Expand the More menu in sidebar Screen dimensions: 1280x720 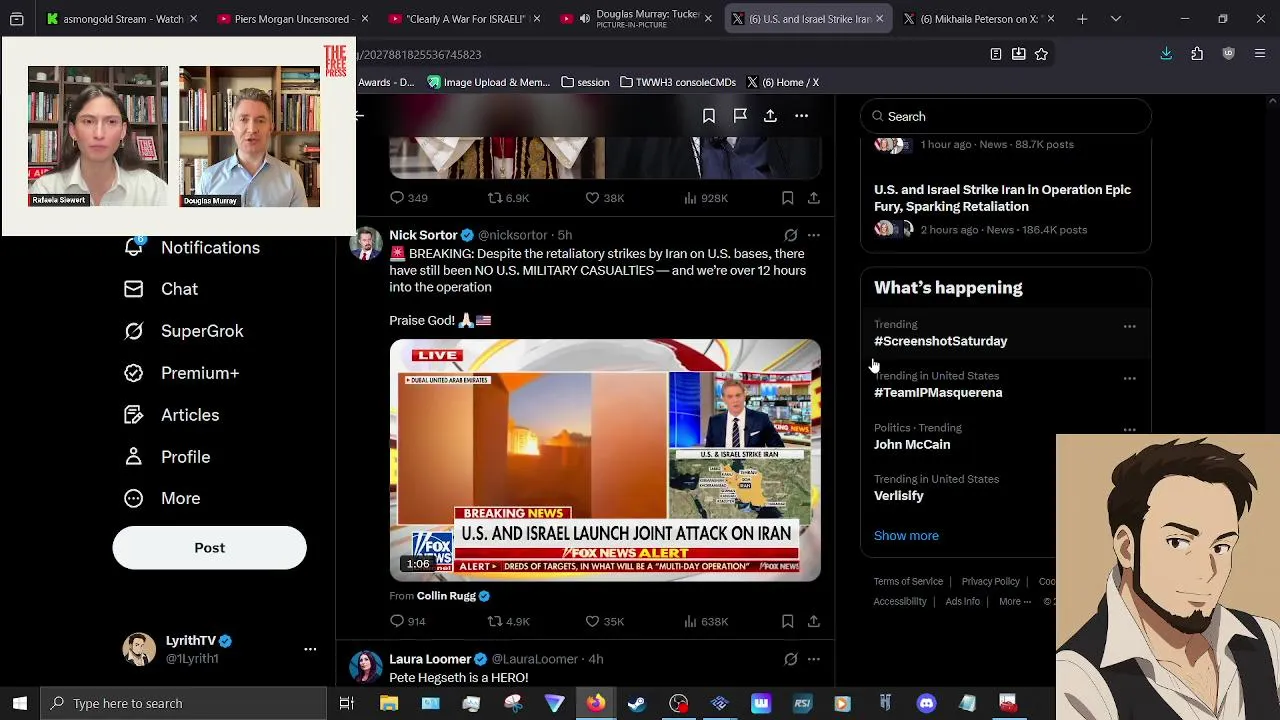(162, 498)
